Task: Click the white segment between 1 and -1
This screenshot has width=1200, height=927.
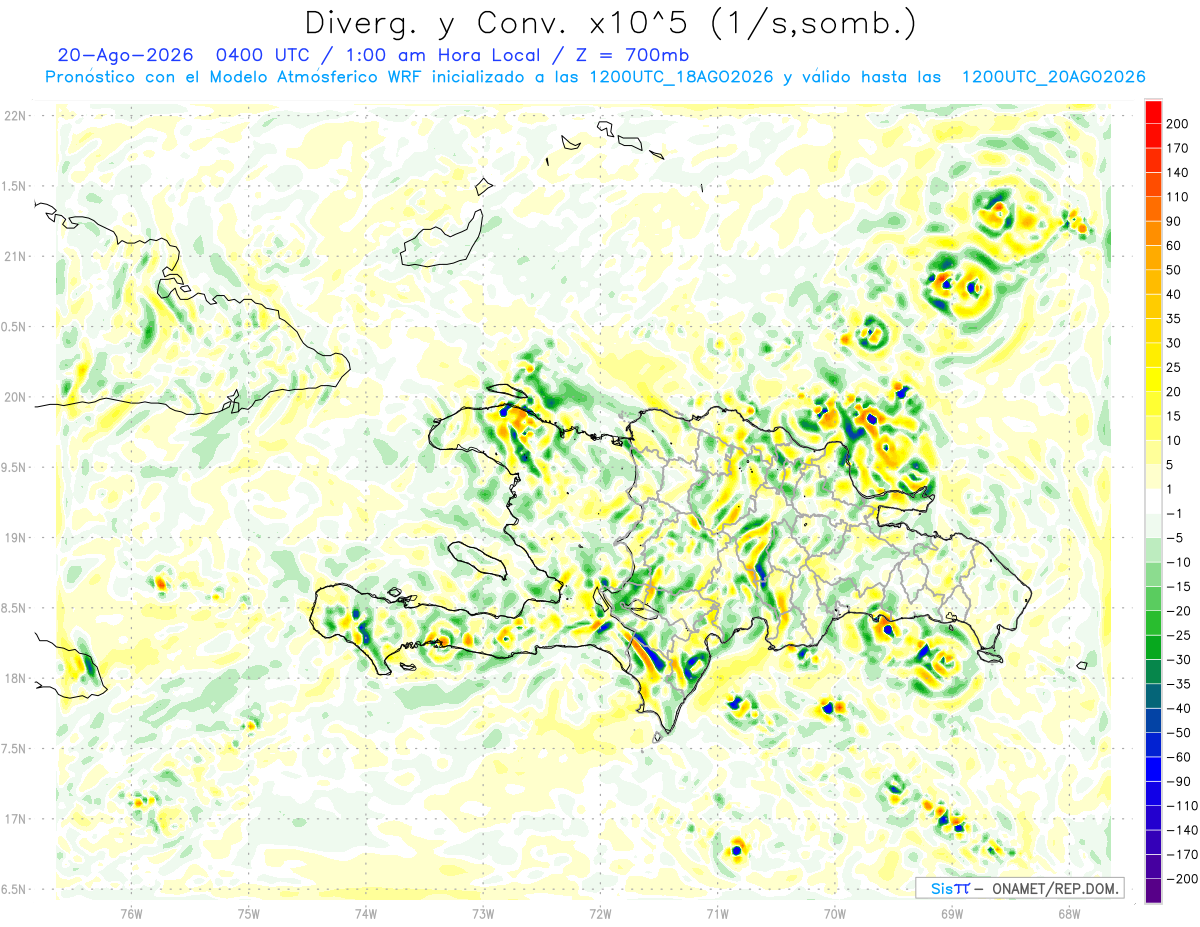Action: pyautogui.click(x=1153, y=501)
